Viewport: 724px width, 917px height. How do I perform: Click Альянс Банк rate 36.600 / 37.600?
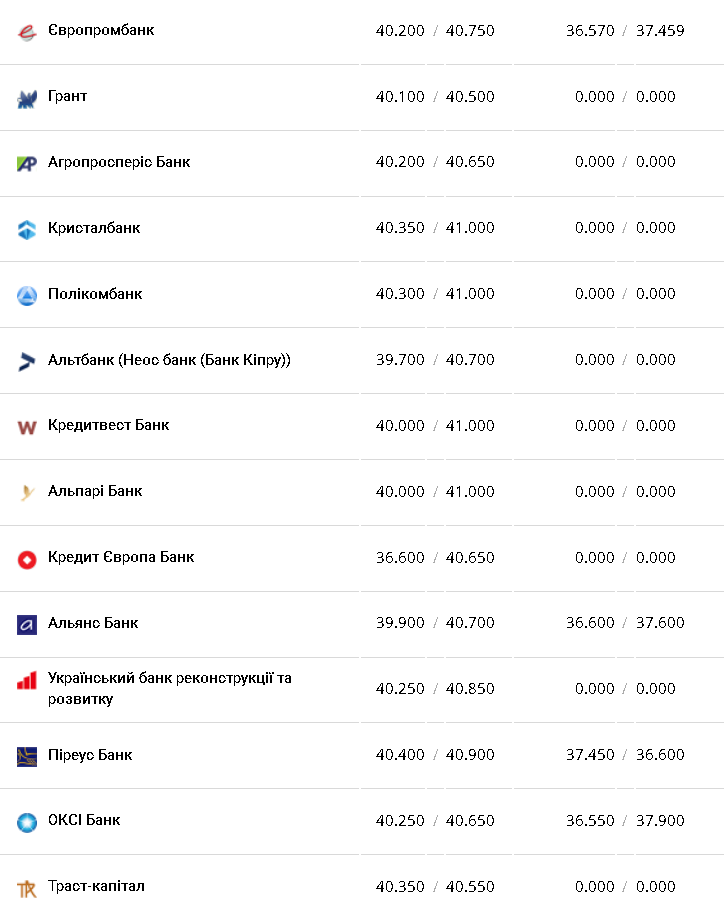(x=625, y=623)
